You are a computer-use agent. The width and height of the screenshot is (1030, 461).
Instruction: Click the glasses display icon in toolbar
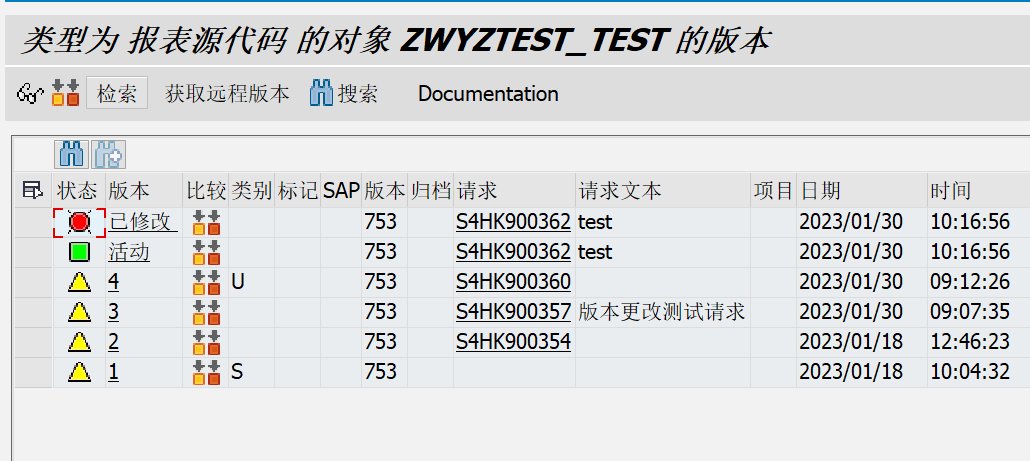(30, 94)
